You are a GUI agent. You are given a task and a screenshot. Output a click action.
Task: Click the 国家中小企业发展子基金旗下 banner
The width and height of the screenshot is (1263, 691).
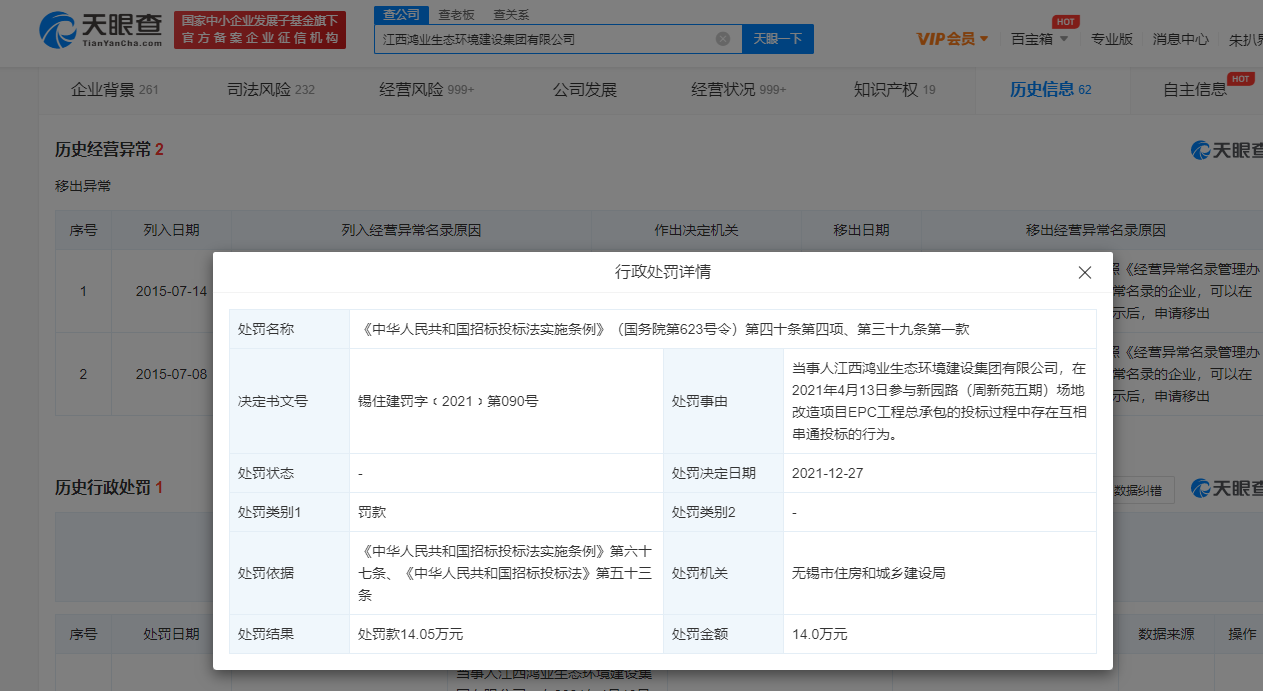click(x=260, y=30)
